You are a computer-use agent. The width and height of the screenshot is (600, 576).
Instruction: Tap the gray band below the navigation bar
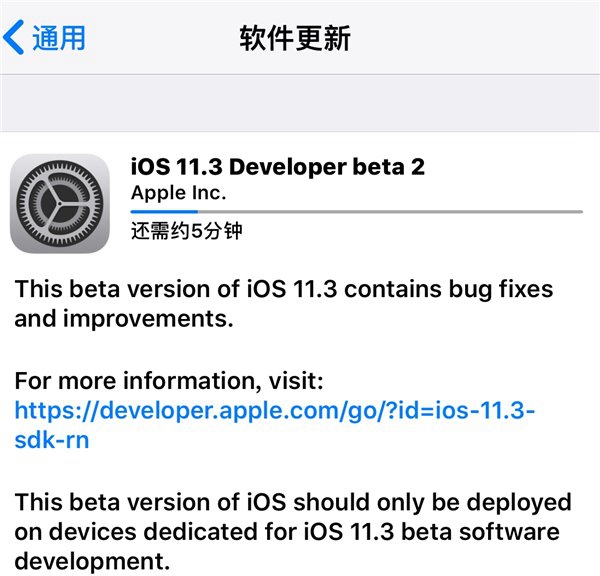coord(300,102)
